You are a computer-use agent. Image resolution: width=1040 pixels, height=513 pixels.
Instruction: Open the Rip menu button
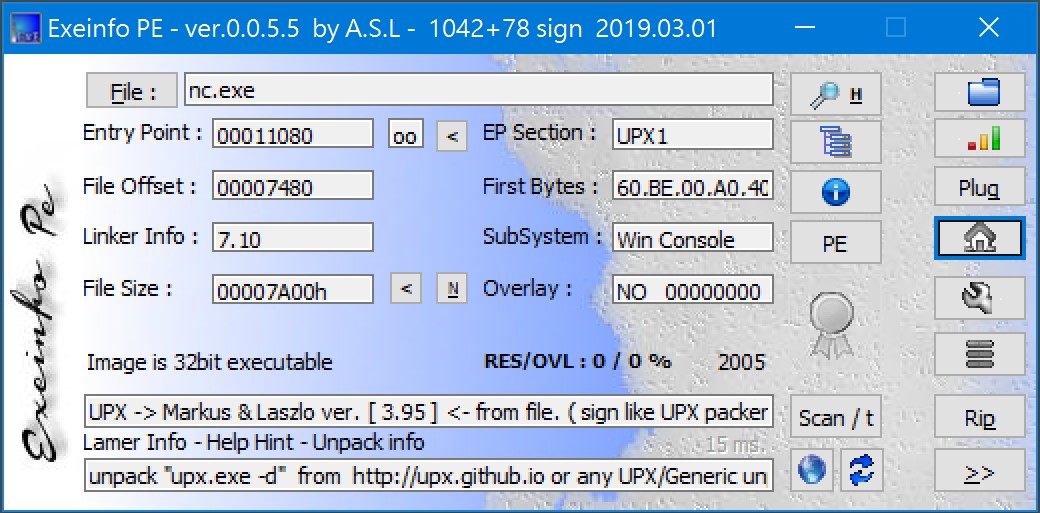(x=980, y=417)
